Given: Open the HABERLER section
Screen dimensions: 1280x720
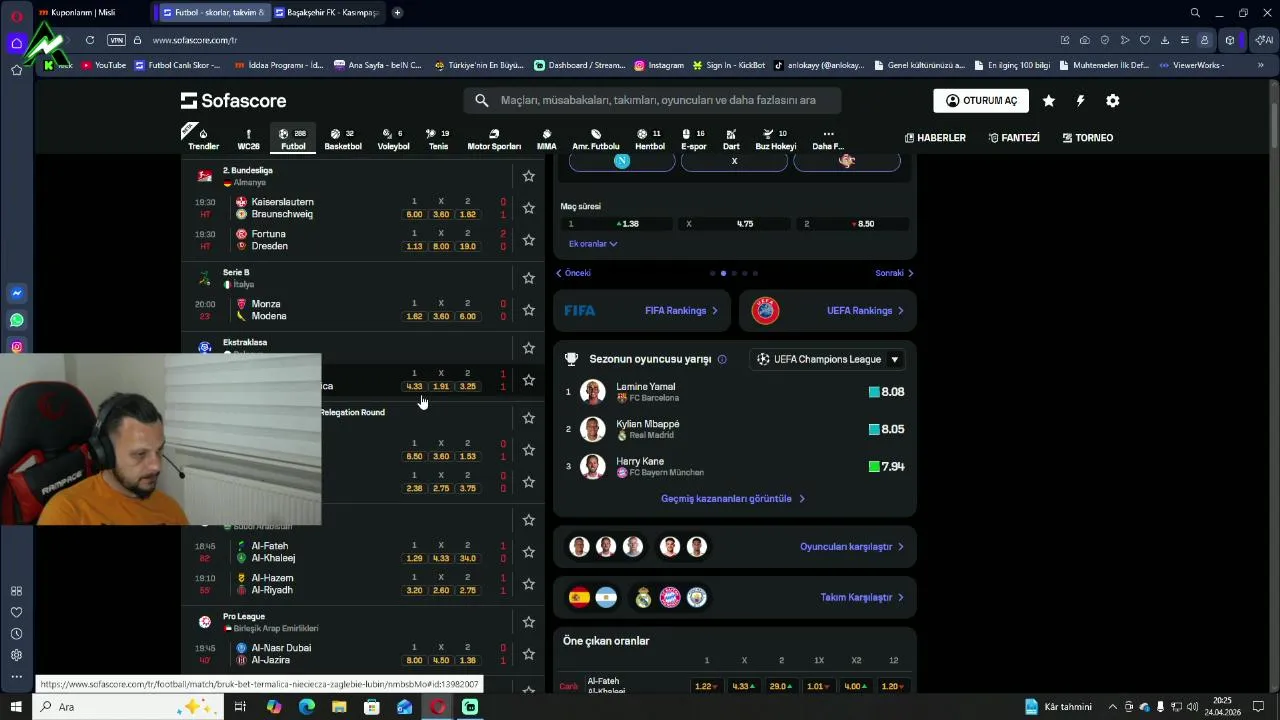Looking at the screenshot, I should click(935, 138).
